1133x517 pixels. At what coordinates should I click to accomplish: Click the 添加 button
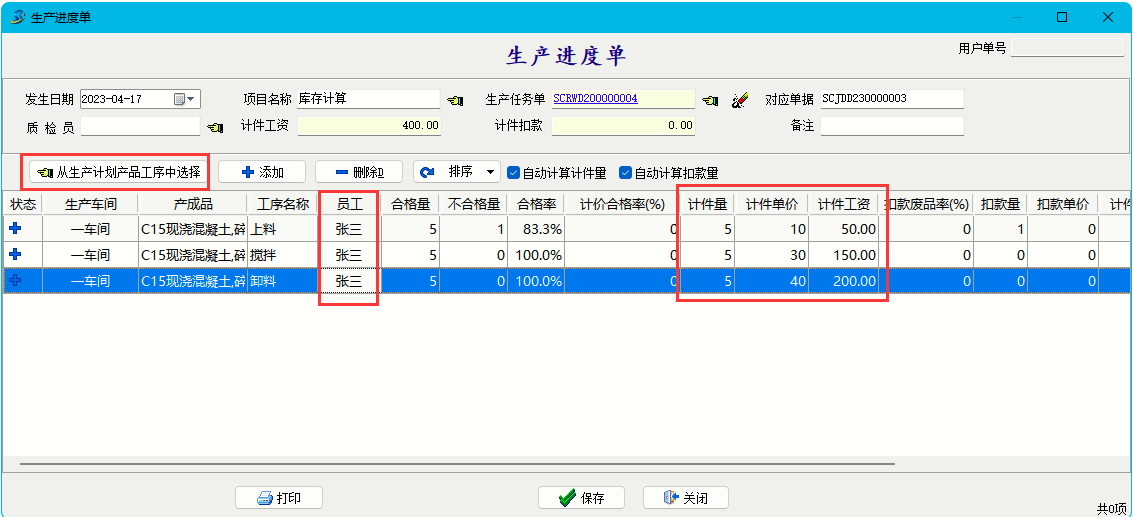point(262,172)
